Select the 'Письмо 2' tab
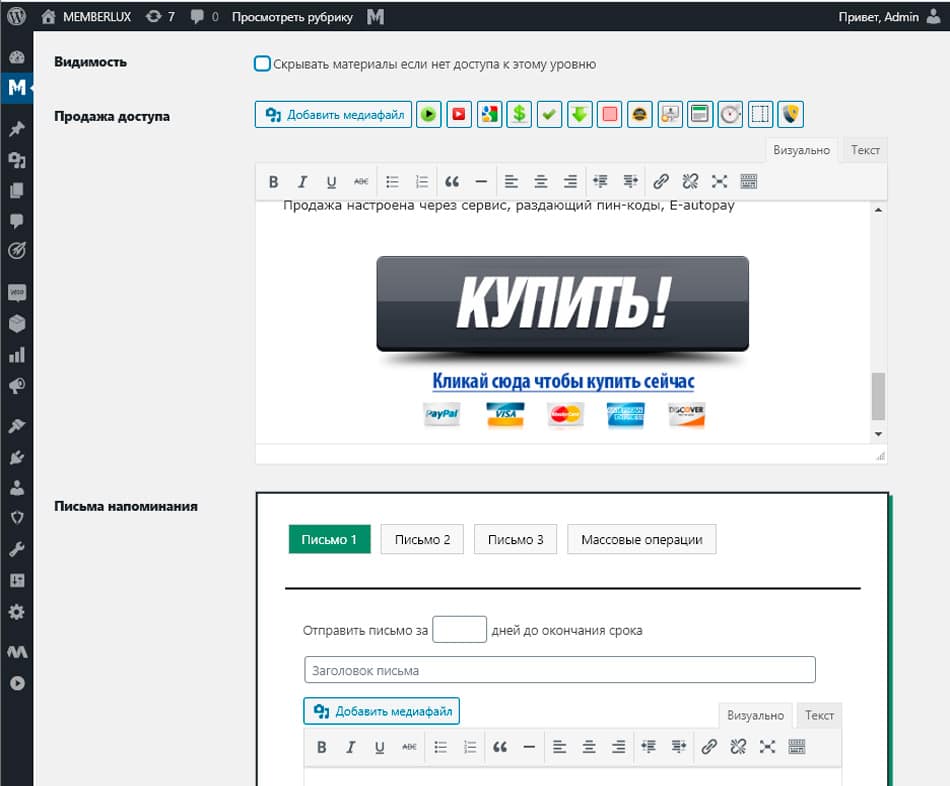 click(x=422, y=540)
